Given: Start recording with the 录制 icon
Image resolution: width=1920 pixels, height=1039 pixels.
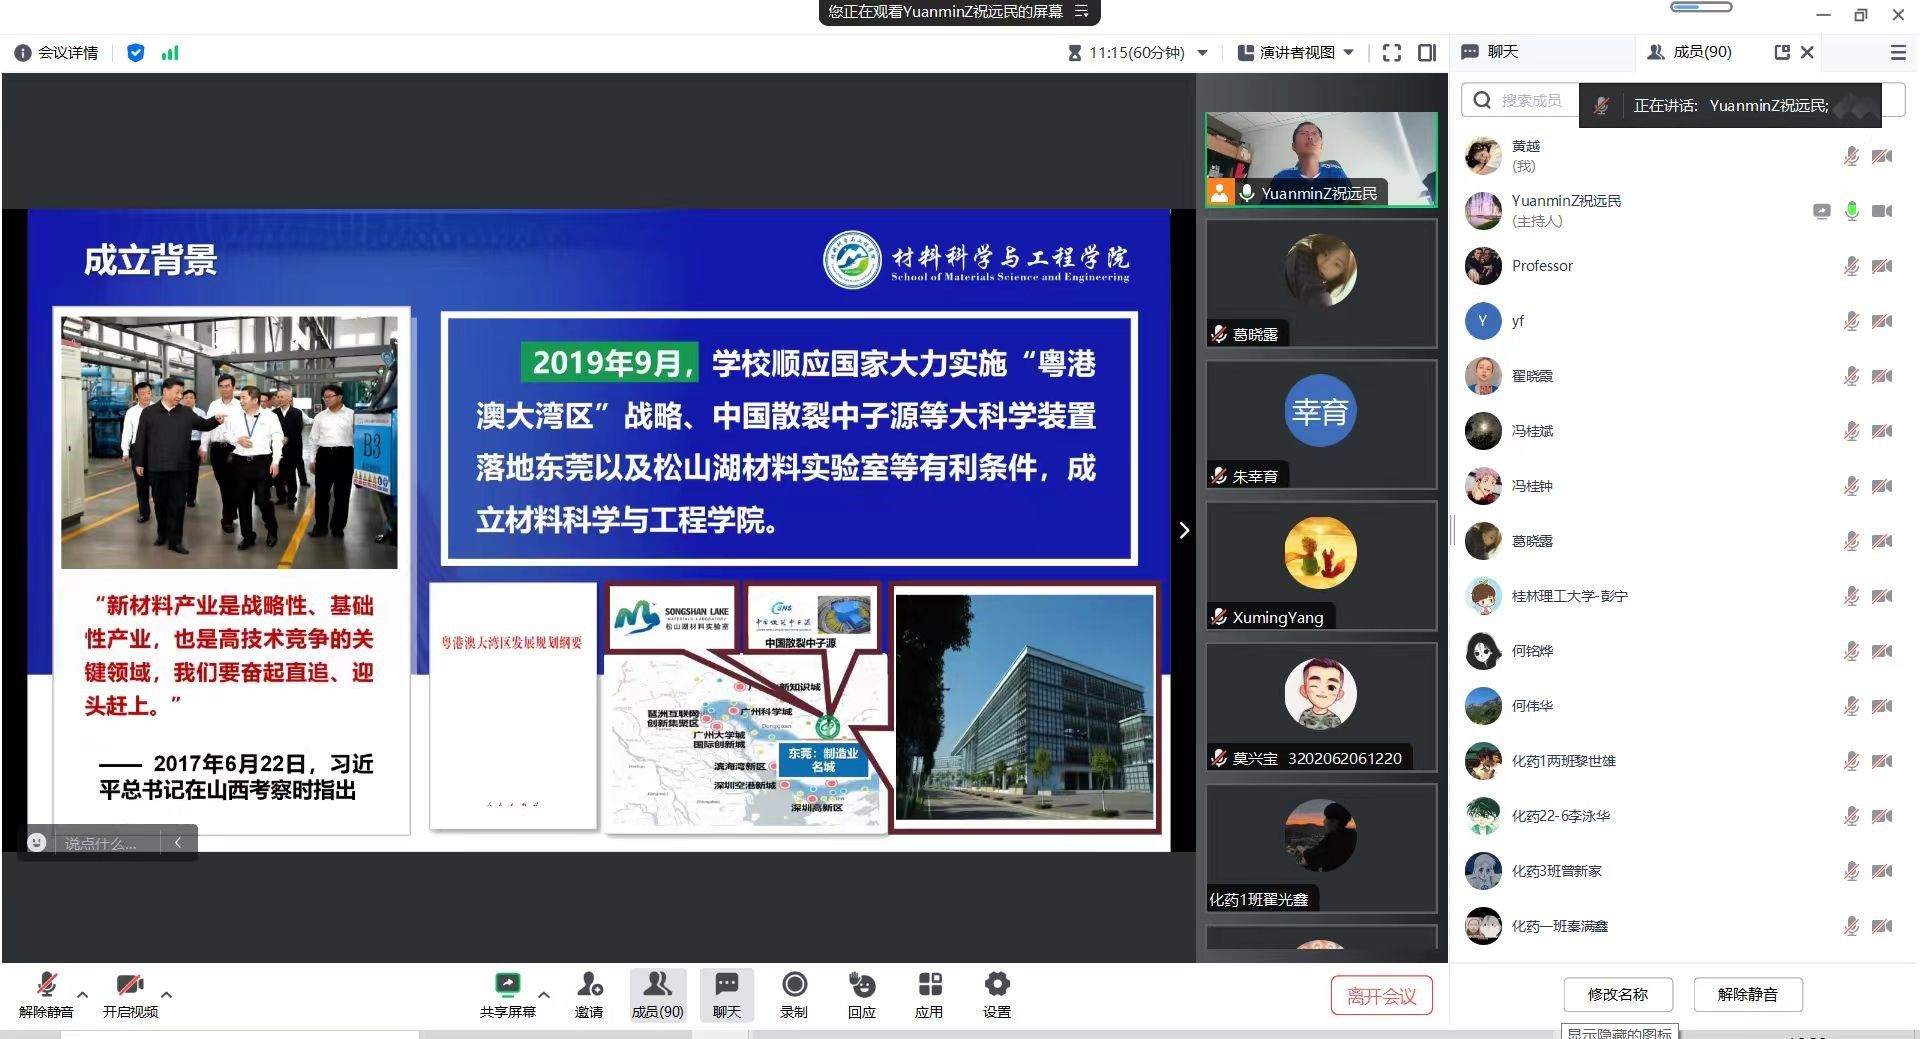Looking at the screenshot, I should (x=794, y=985).
